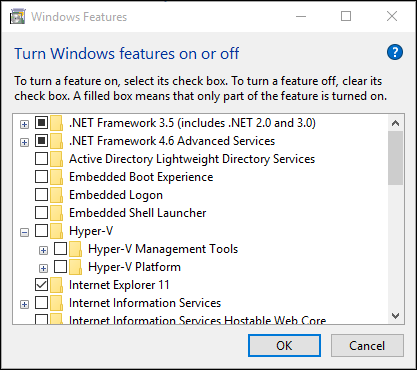The height and width of the screenshot is (370, 417).
Task: Toggle the .NET Framework 3.5 checkbox
Action: tap(41, 122)
